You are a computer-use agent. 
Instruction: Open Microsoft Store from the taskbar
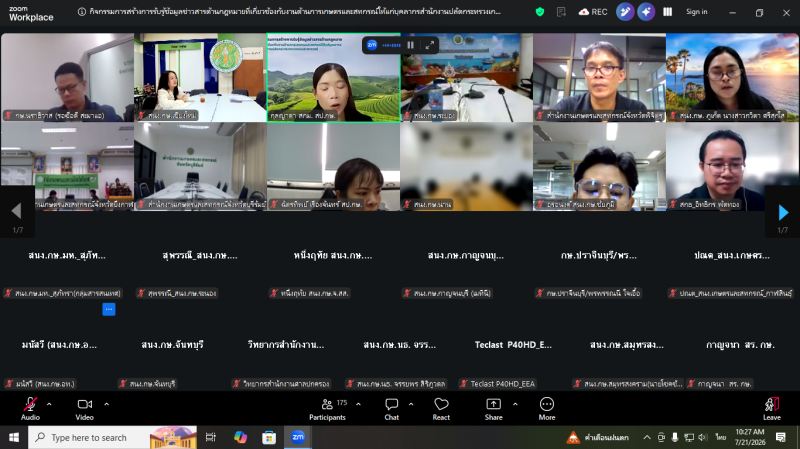click(x=269, y=437)
